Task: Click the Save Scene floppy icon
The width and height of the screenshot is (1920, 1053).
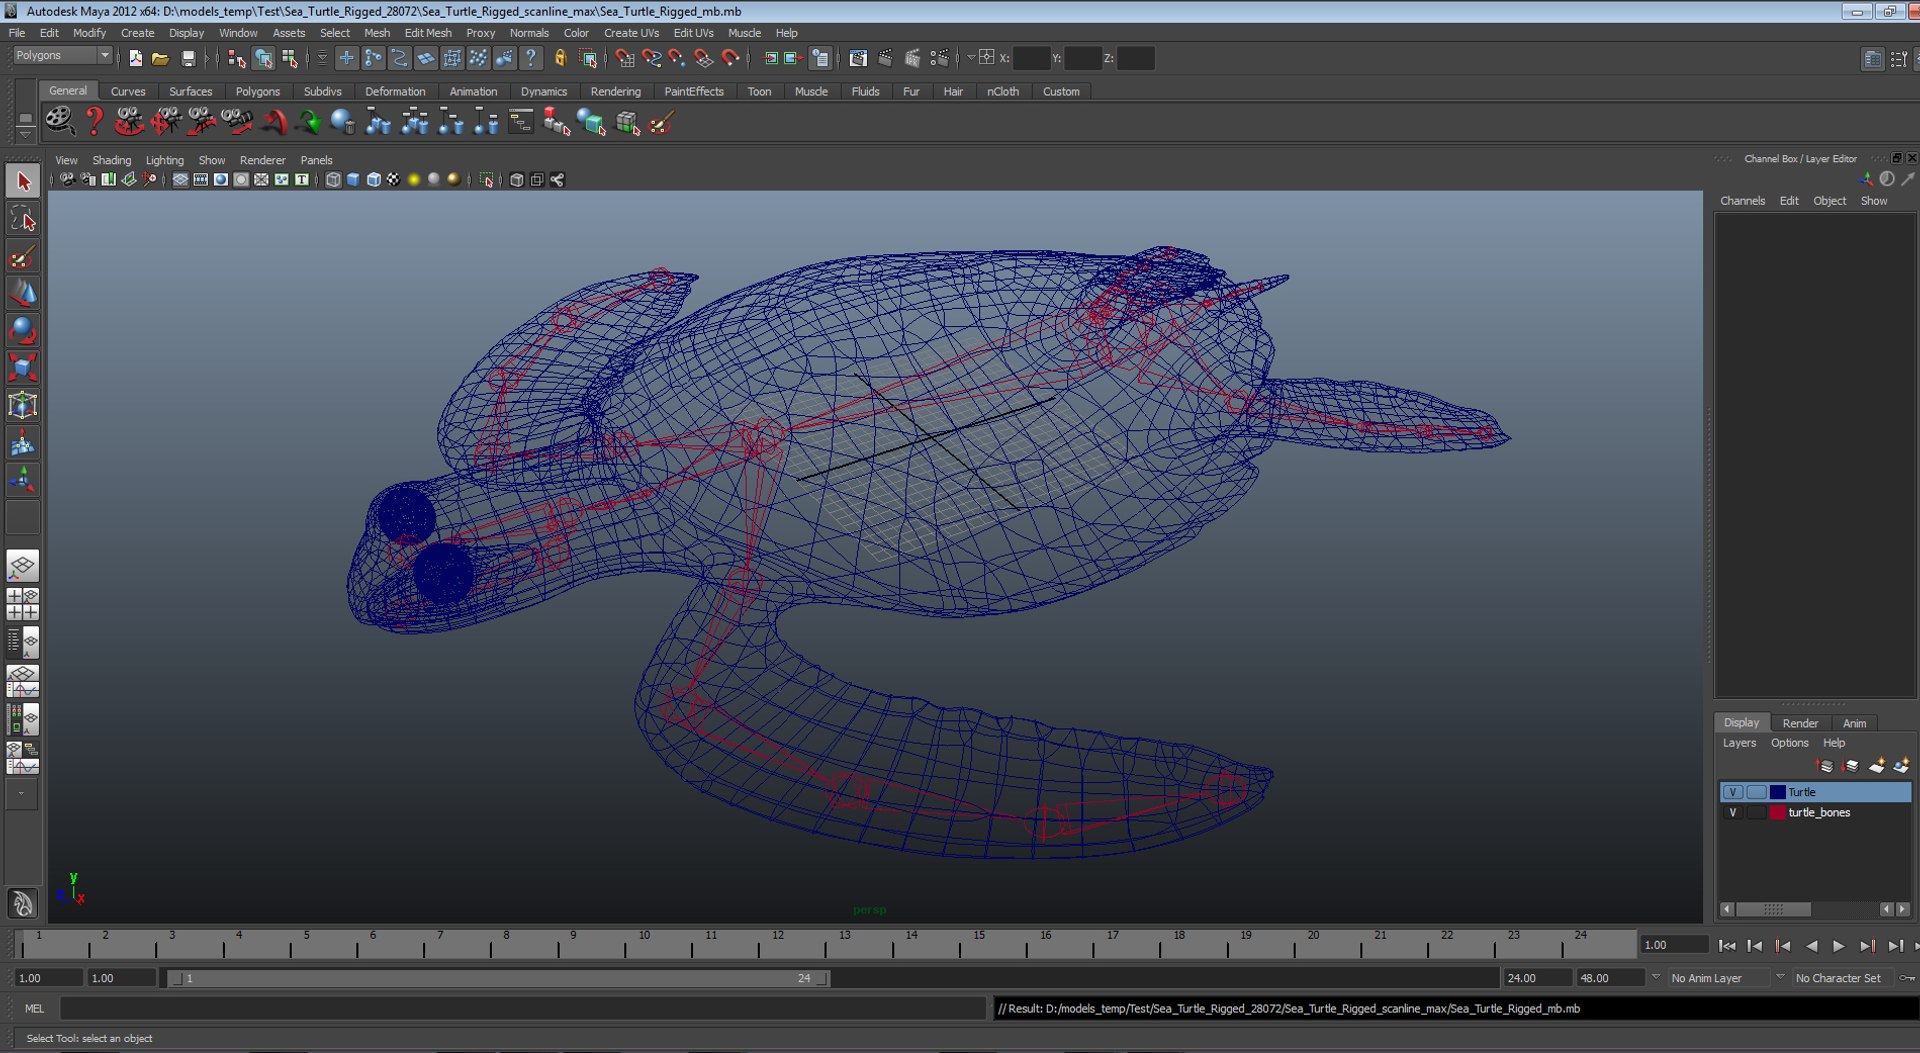Action: (187, 58)
